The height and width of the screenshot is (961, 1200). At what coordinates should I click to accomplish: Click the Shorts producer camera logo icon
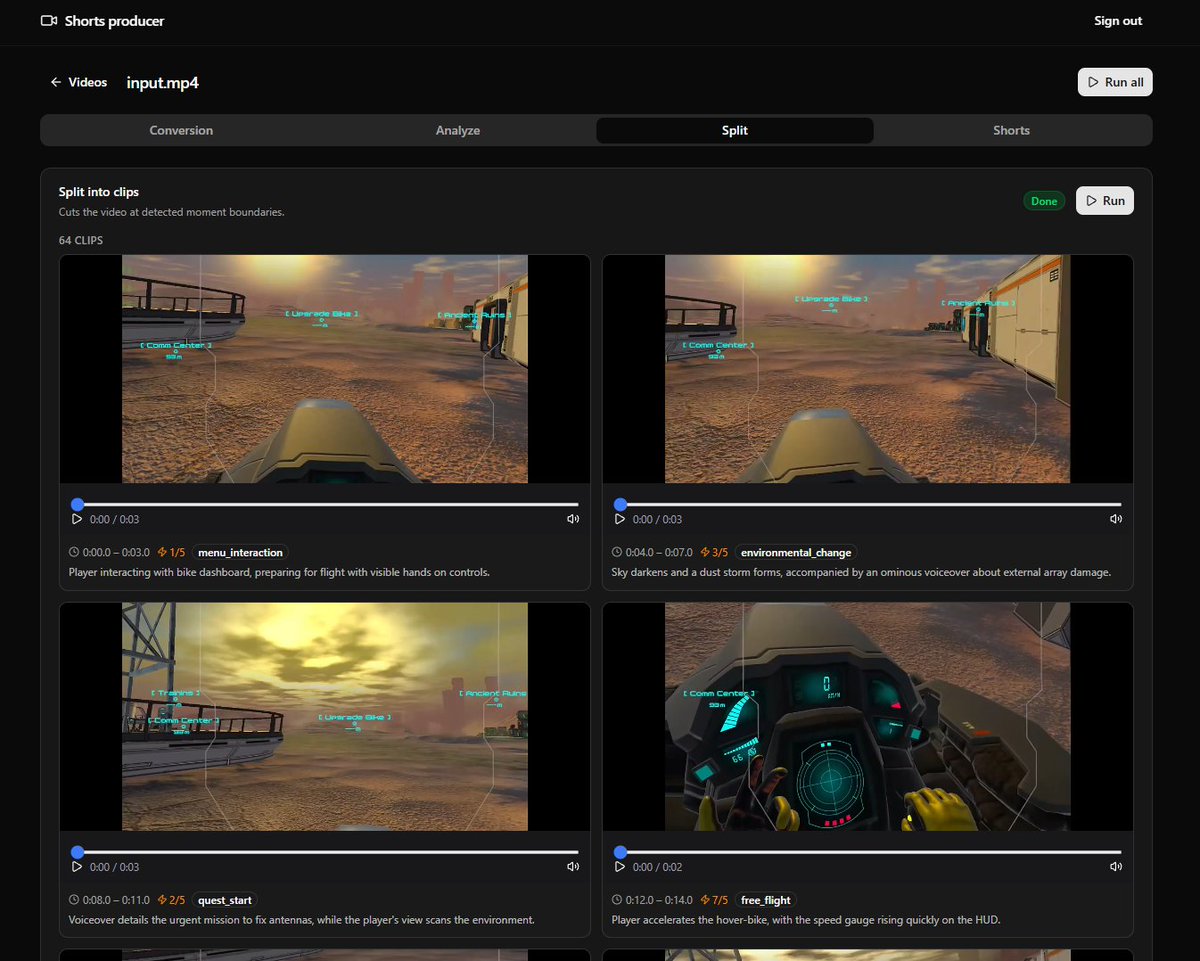pos(48,21)
